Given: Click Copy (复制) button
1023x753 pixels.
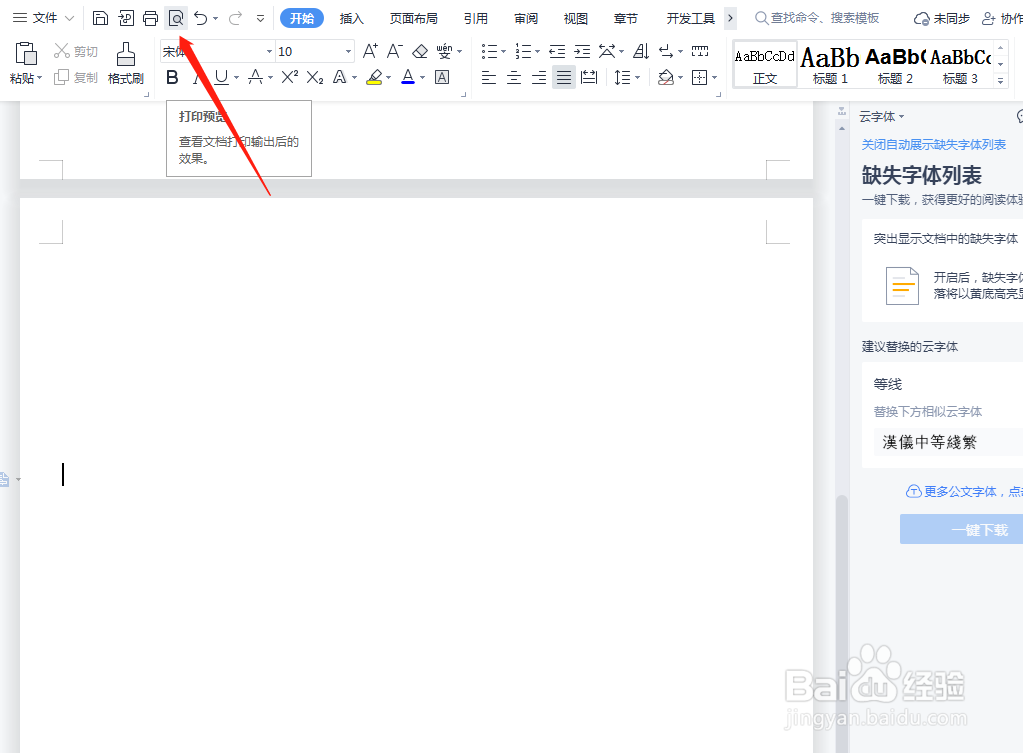Looking at the screenshot, I should pos(76,78).
